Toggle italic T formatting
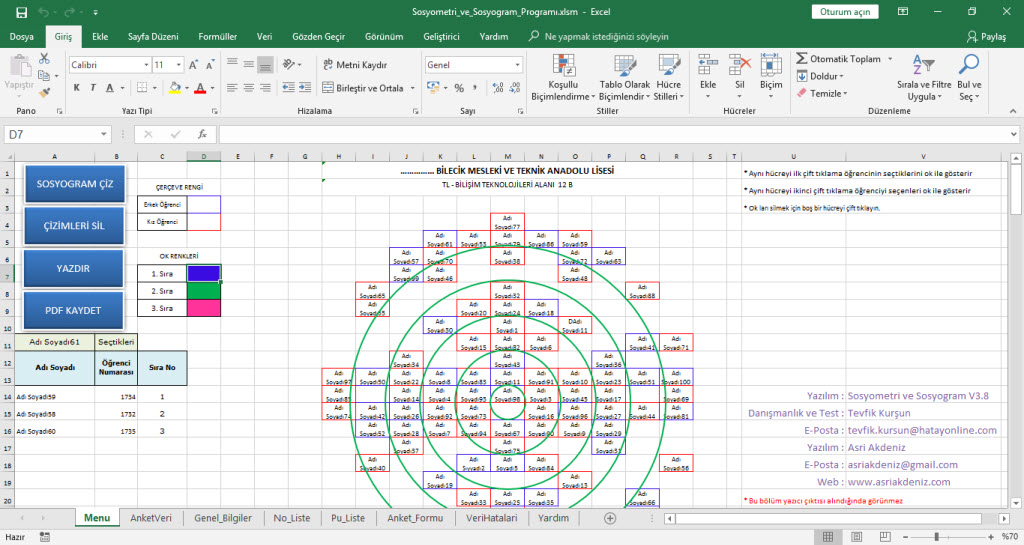1024x545 pixels. click(93, 87)
